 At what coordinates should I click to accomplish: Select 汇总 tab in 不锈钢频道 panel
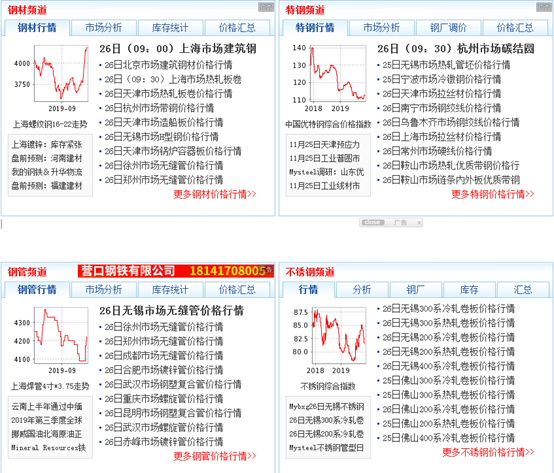pos(523,290)
